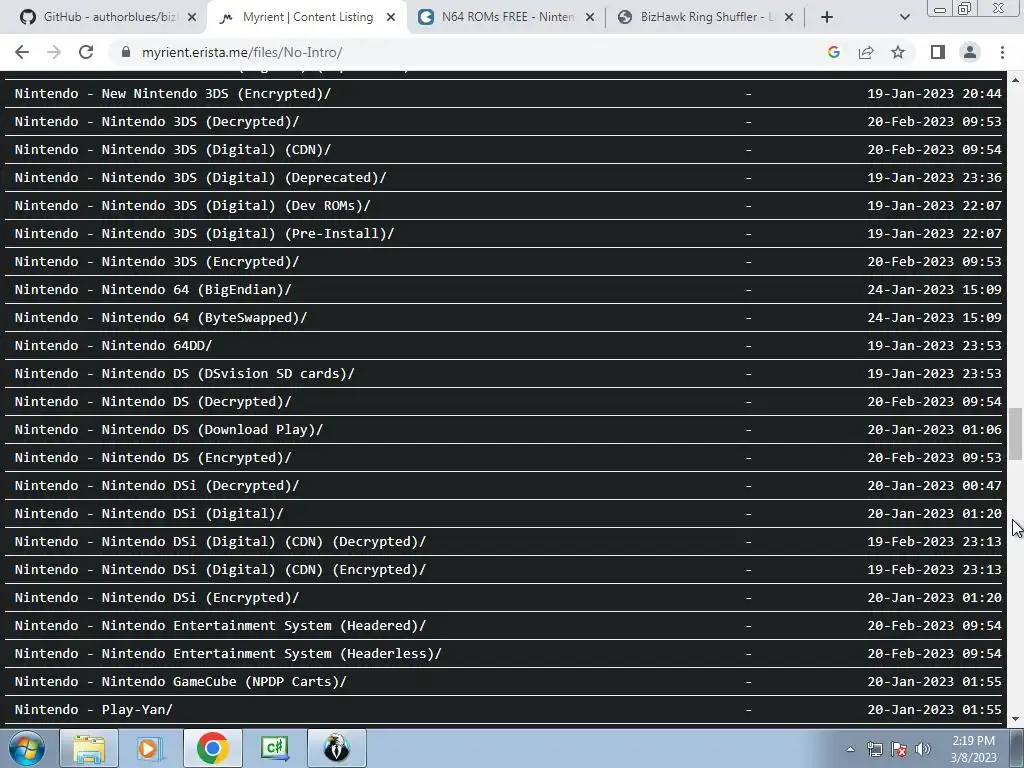
Task: Open Windows Media Player taskbar icon
Action: [x=150, y=748]
